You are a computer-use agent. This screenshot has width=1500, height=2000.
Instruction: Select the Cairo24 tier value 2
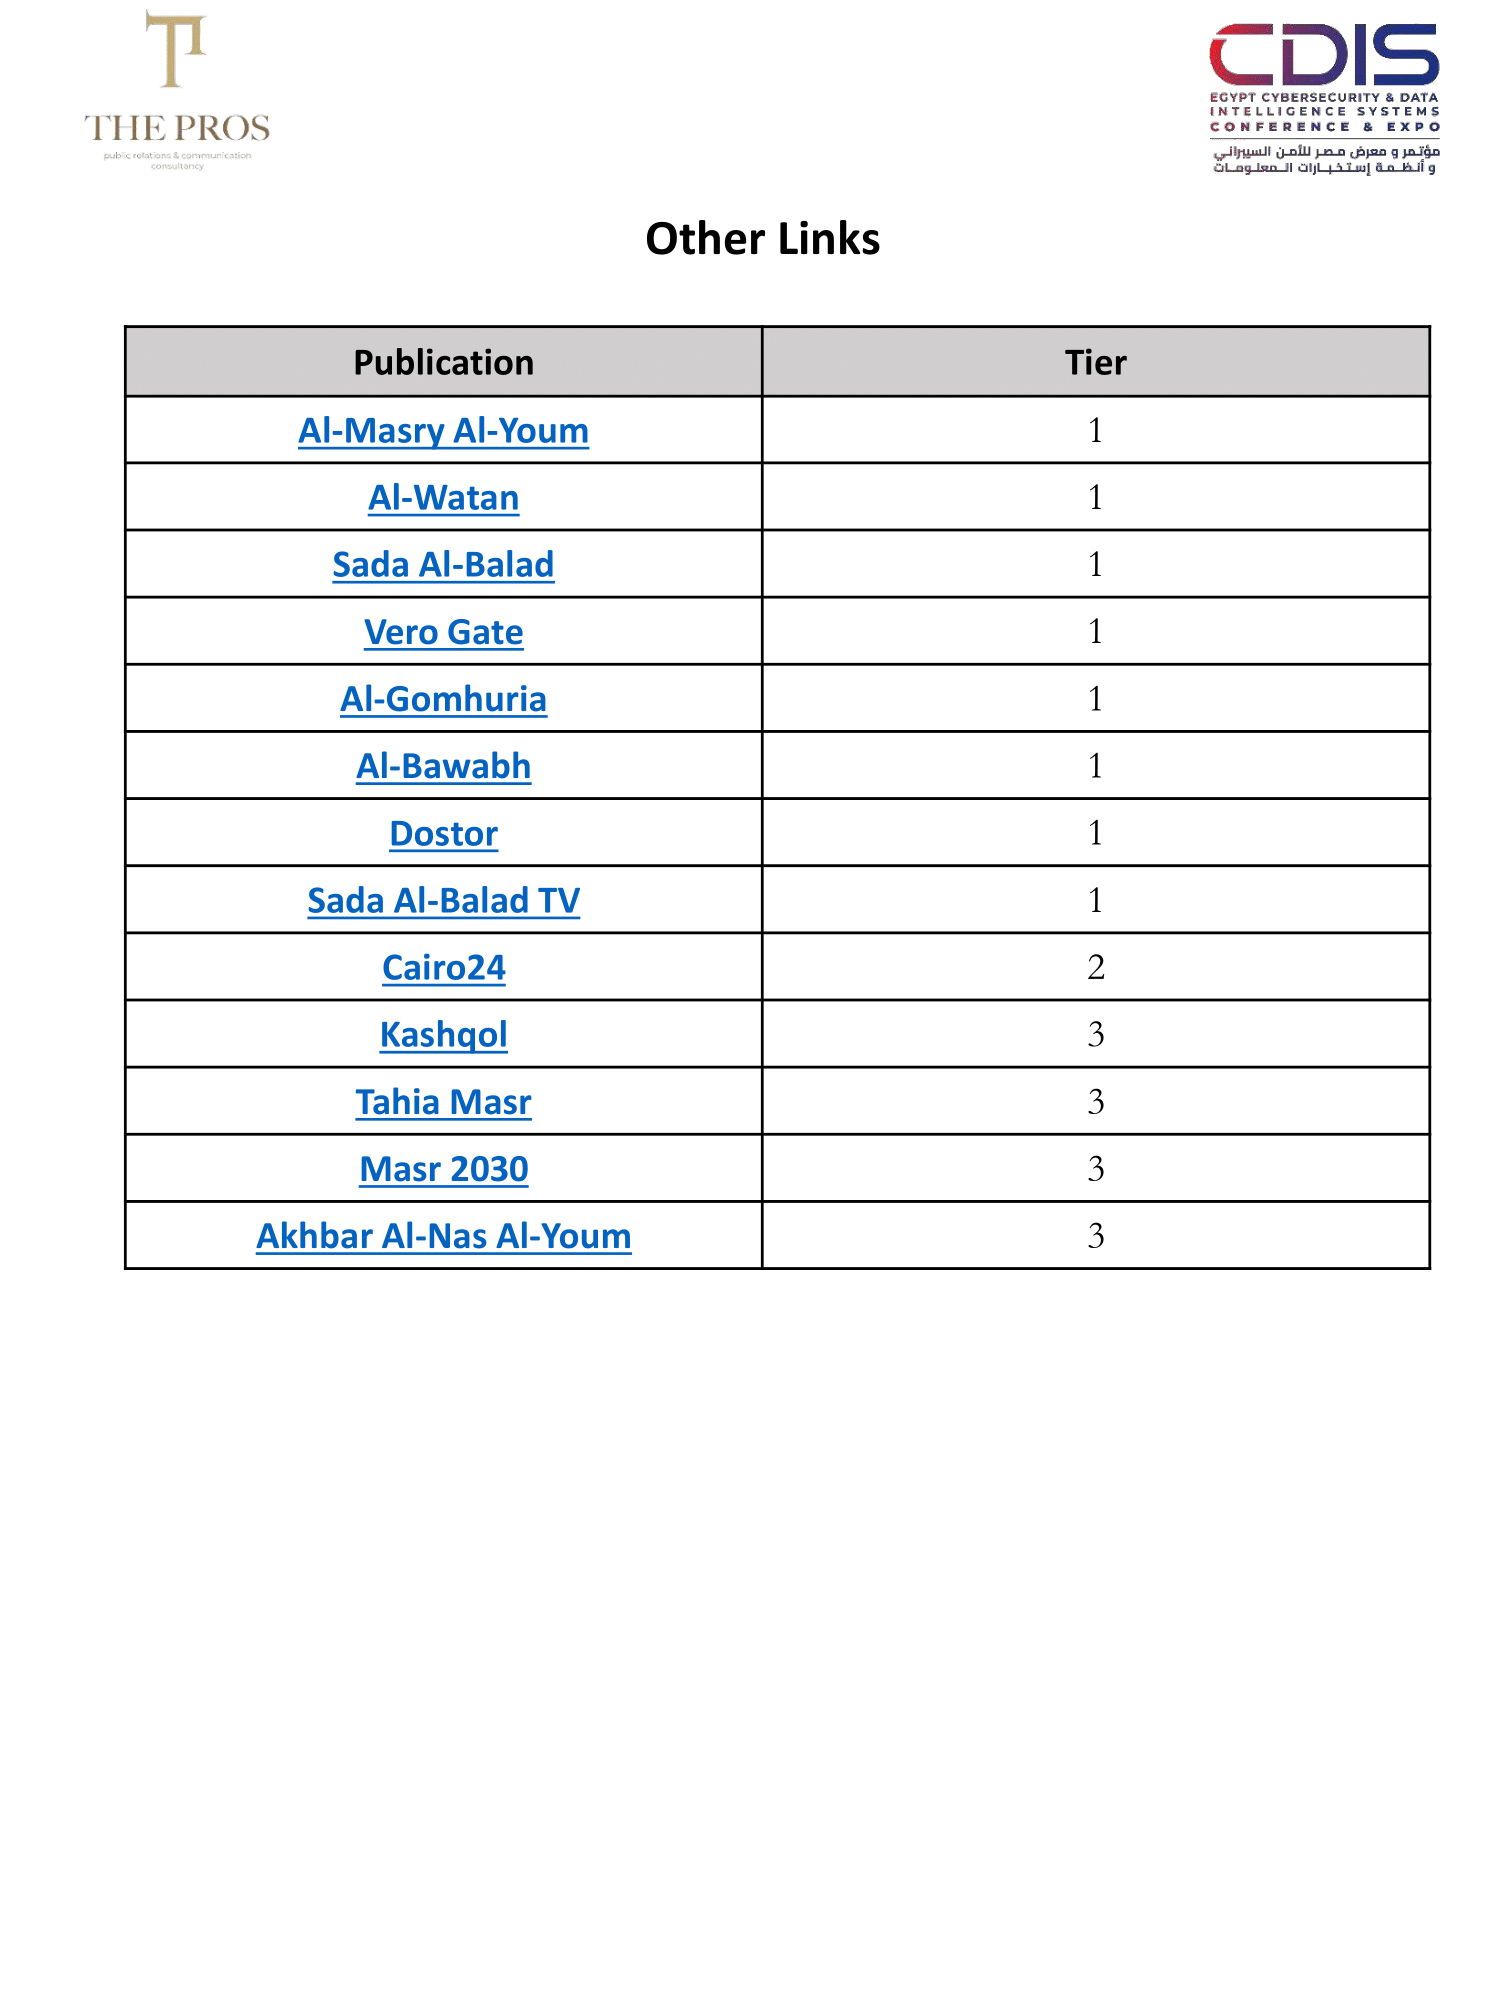pos(1096,967)
